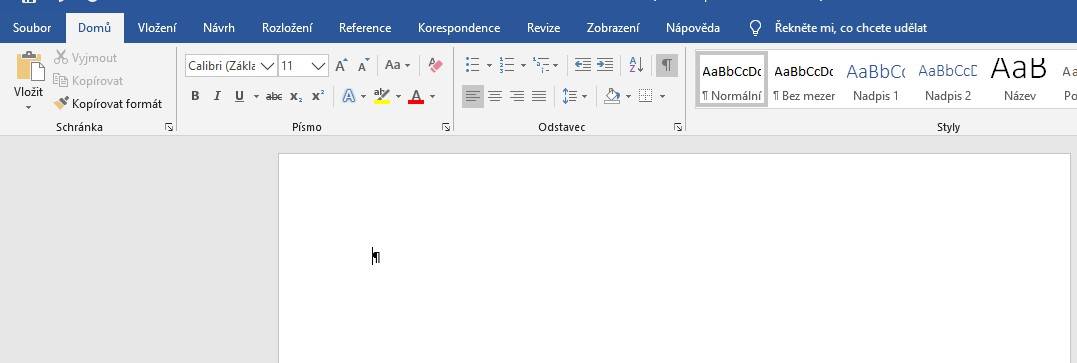Open the font name dropdown
1077x363 pixels.
[267, 66]
